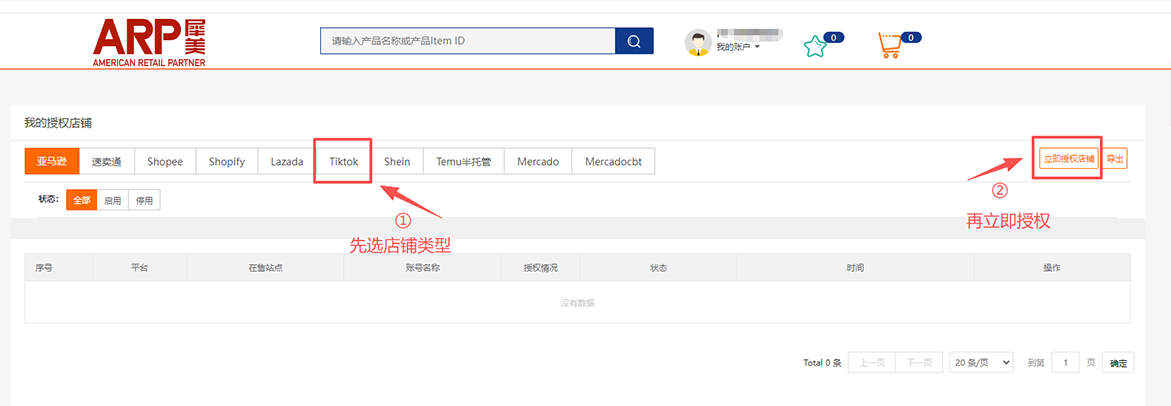Select the 停用 status filter
1171x406 pixels.
(x=144, y=200)
